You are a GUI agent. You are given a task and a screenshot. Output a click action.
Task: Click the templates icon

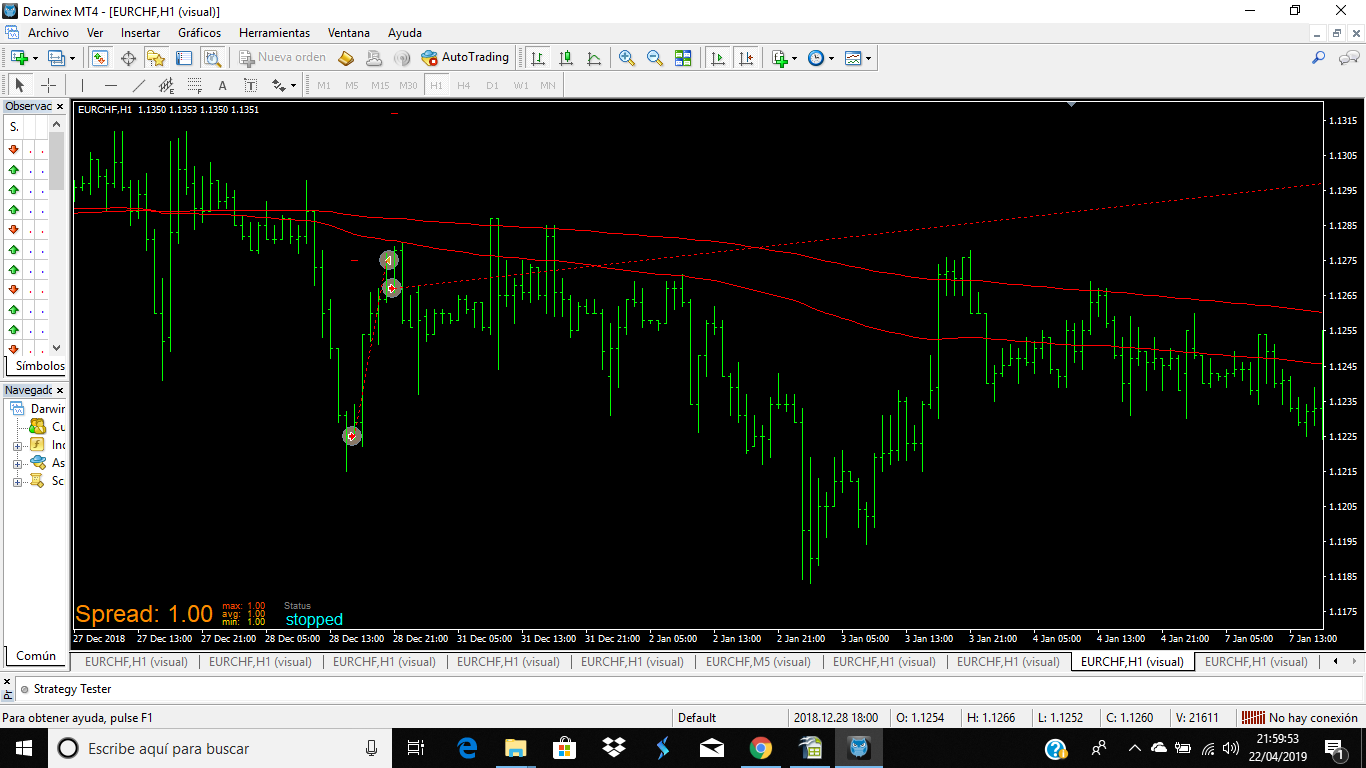tap(852, 58)
